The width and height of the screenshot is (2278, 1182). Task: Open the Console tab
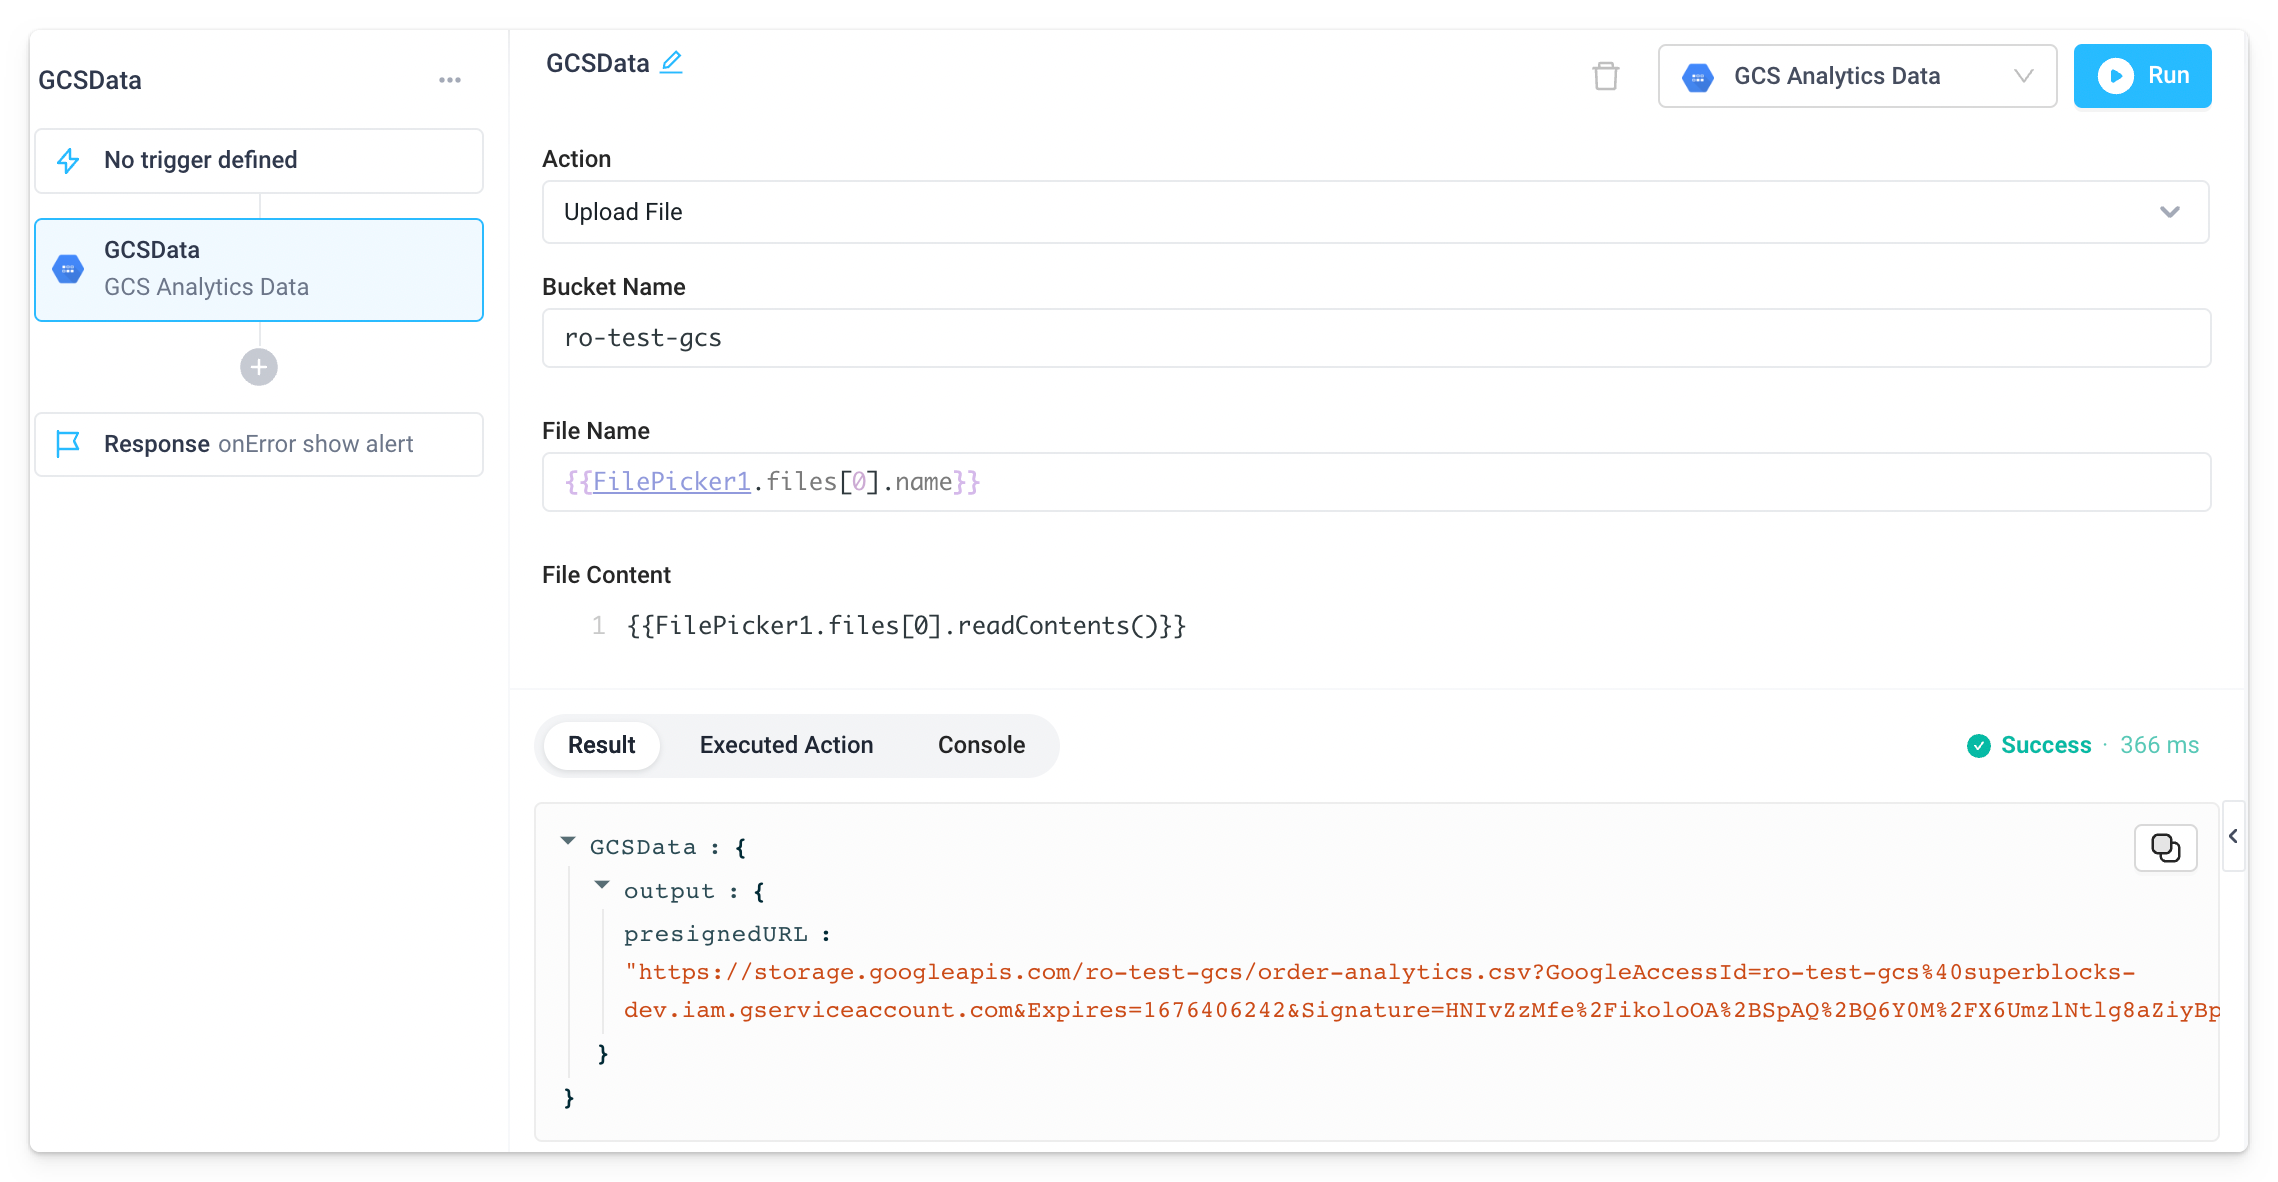pyautogui.click(x=980, y=744)
